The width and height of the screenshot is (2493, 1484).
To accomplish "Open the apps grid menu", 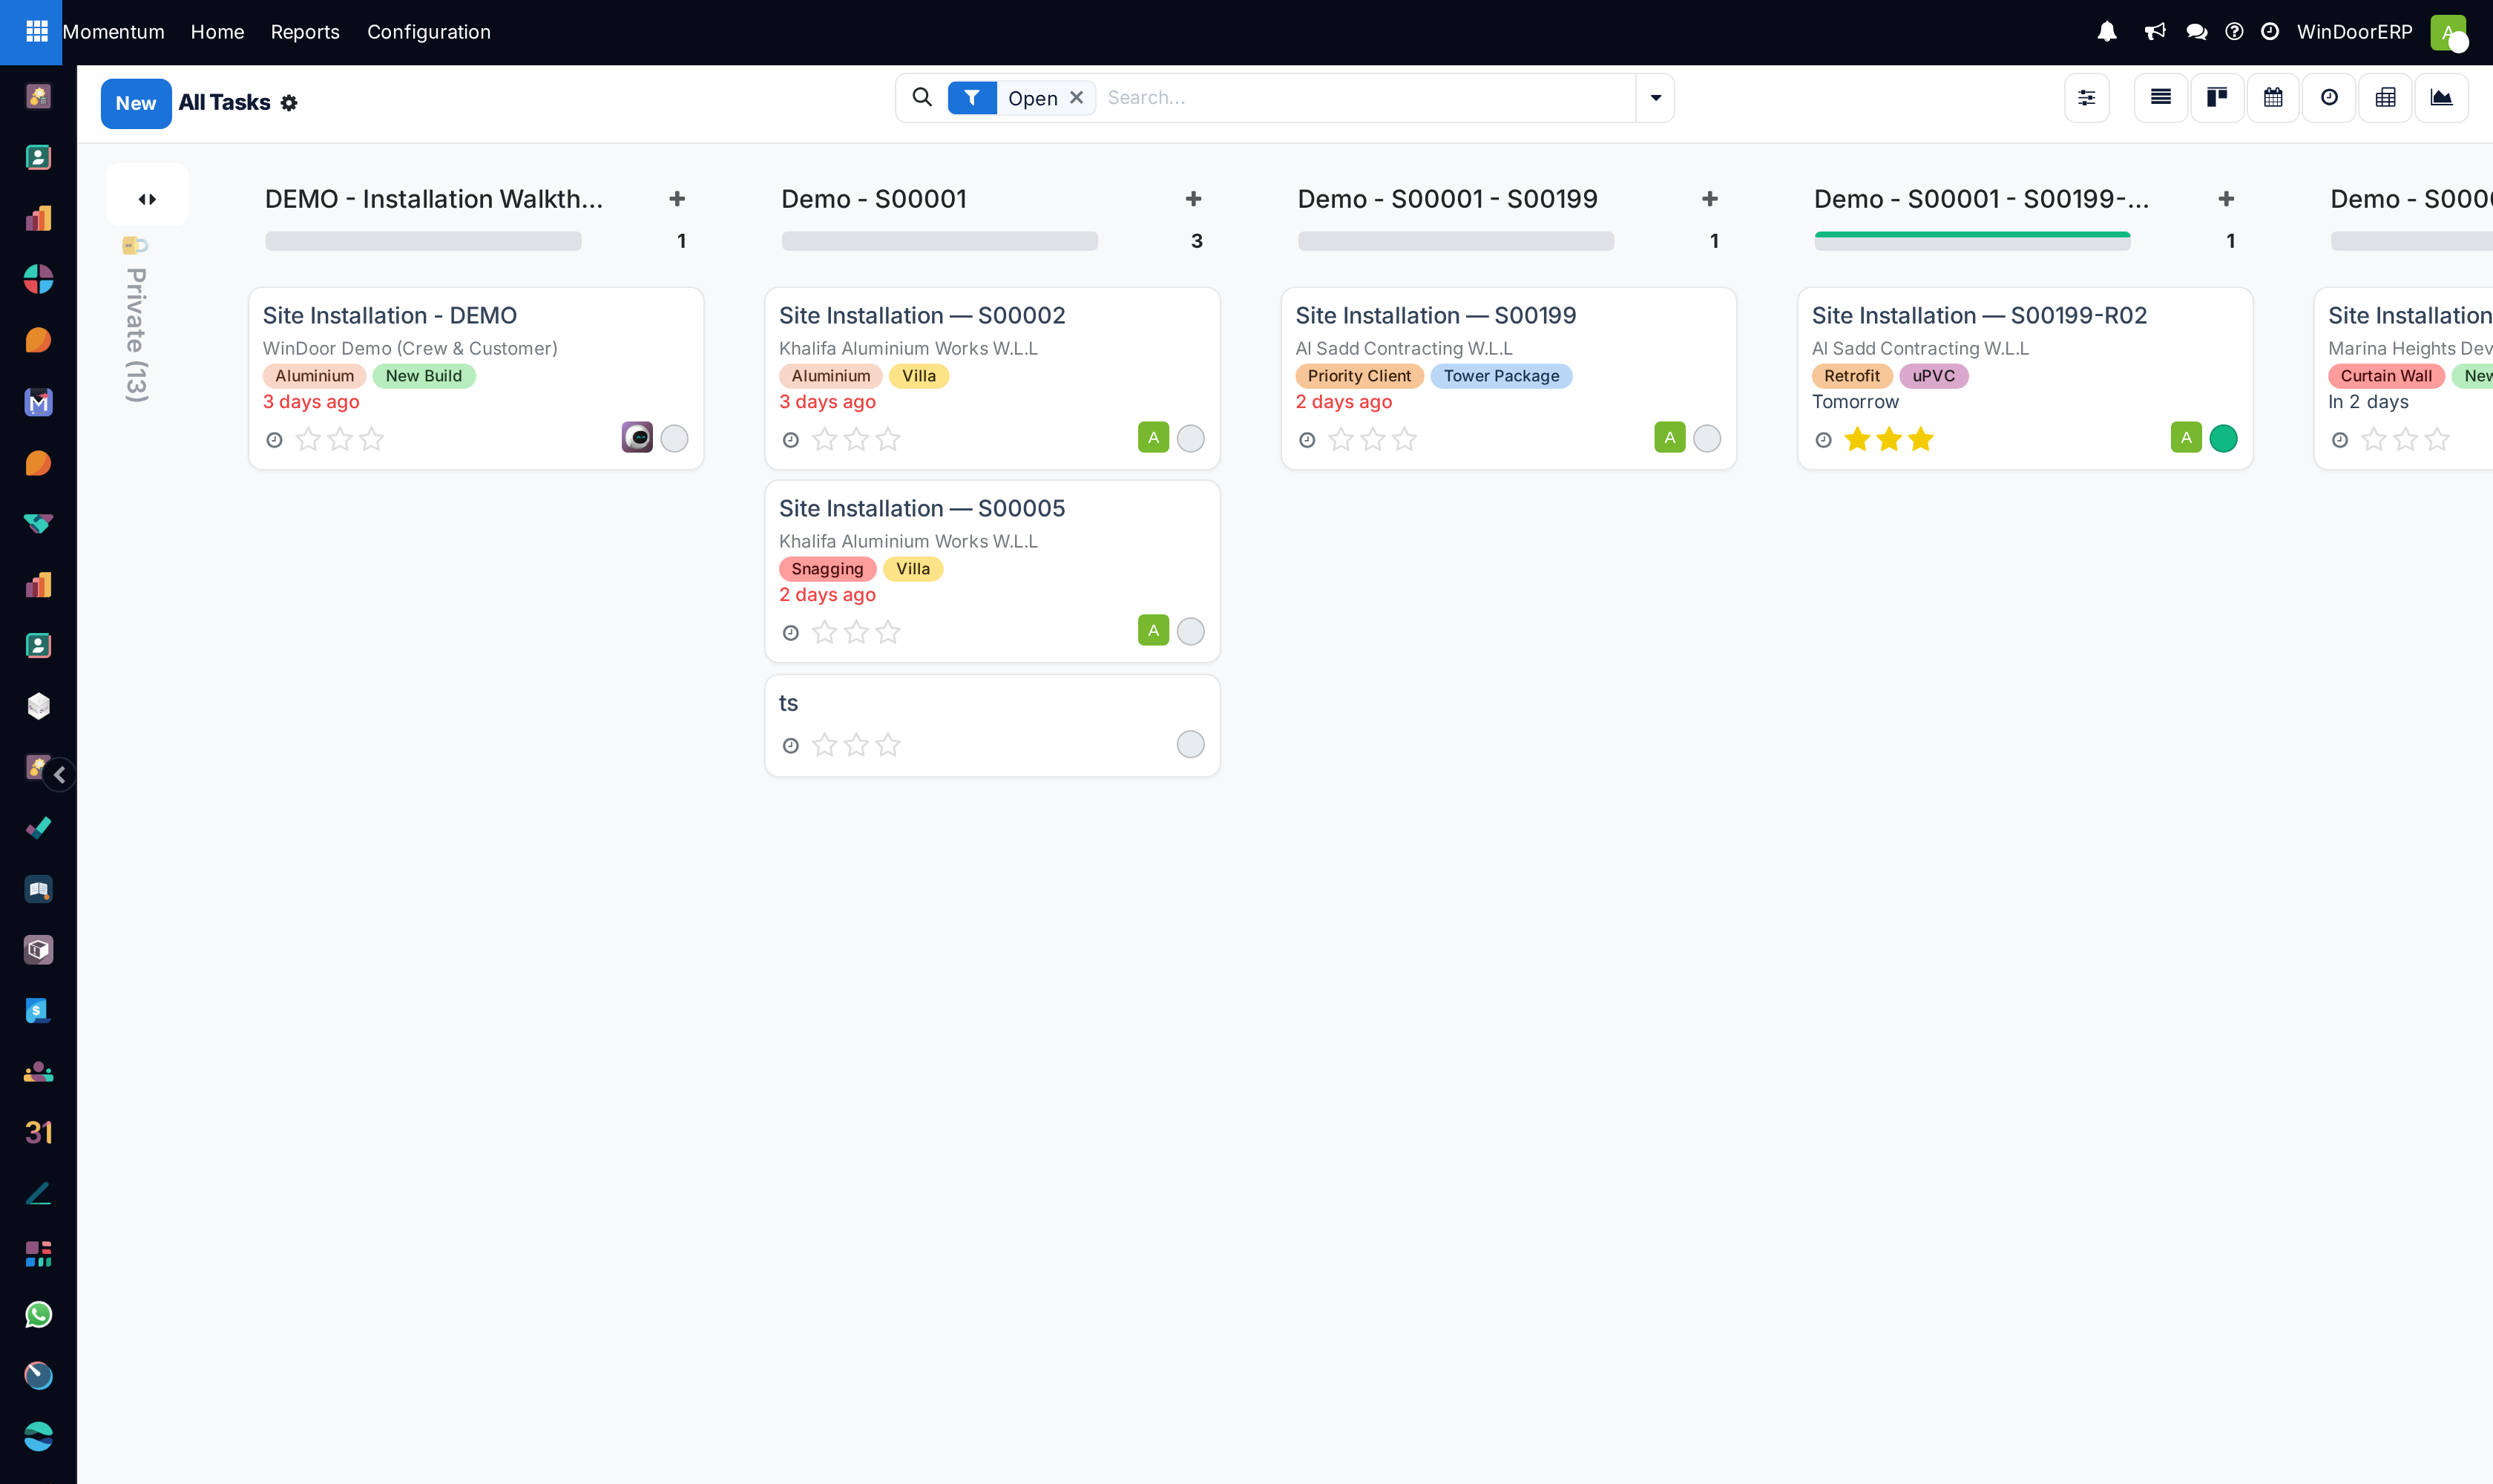I will click(x=36, y=31).
